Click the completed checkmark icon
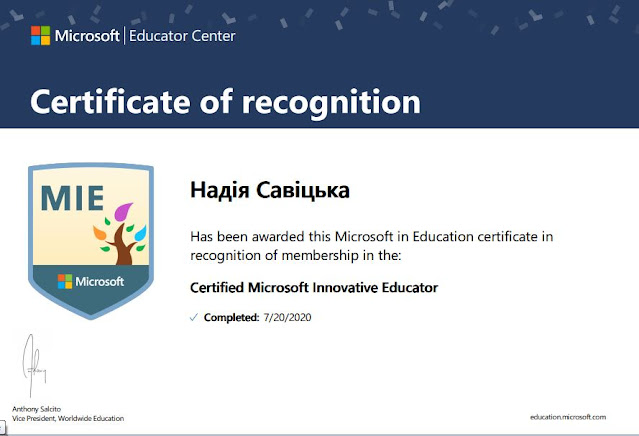Viewport: 639px width, 436px height. pyautogui.click(x=194, y=317)
